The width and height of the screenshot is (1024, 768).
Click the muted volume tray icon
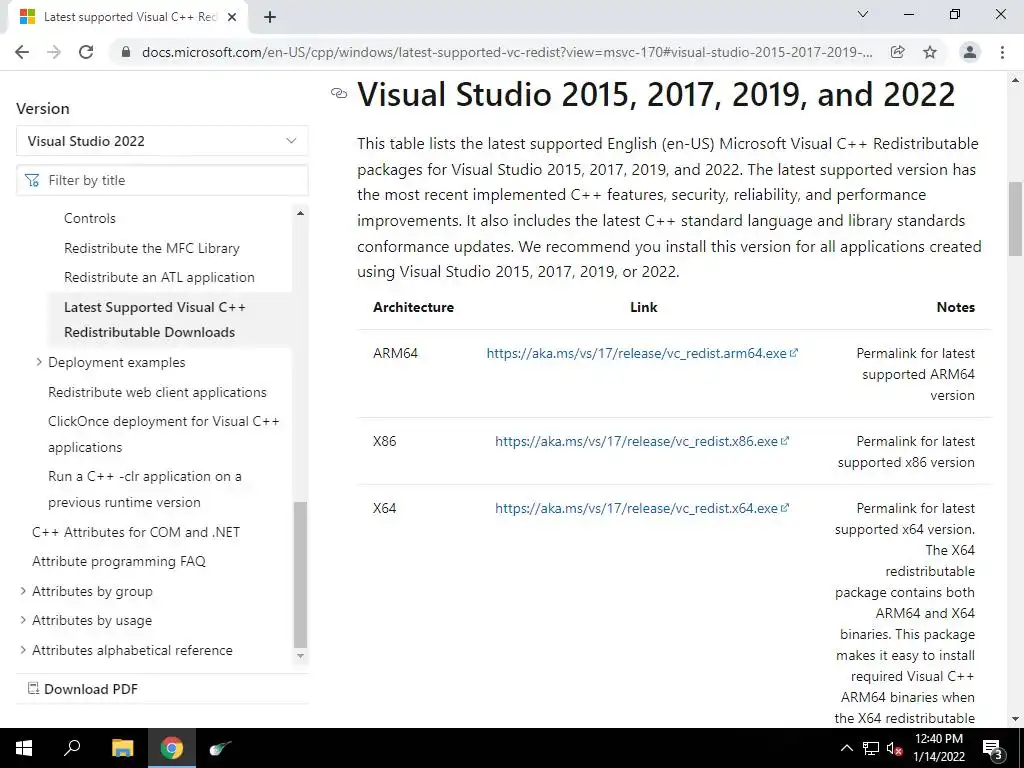pos(894,748)
